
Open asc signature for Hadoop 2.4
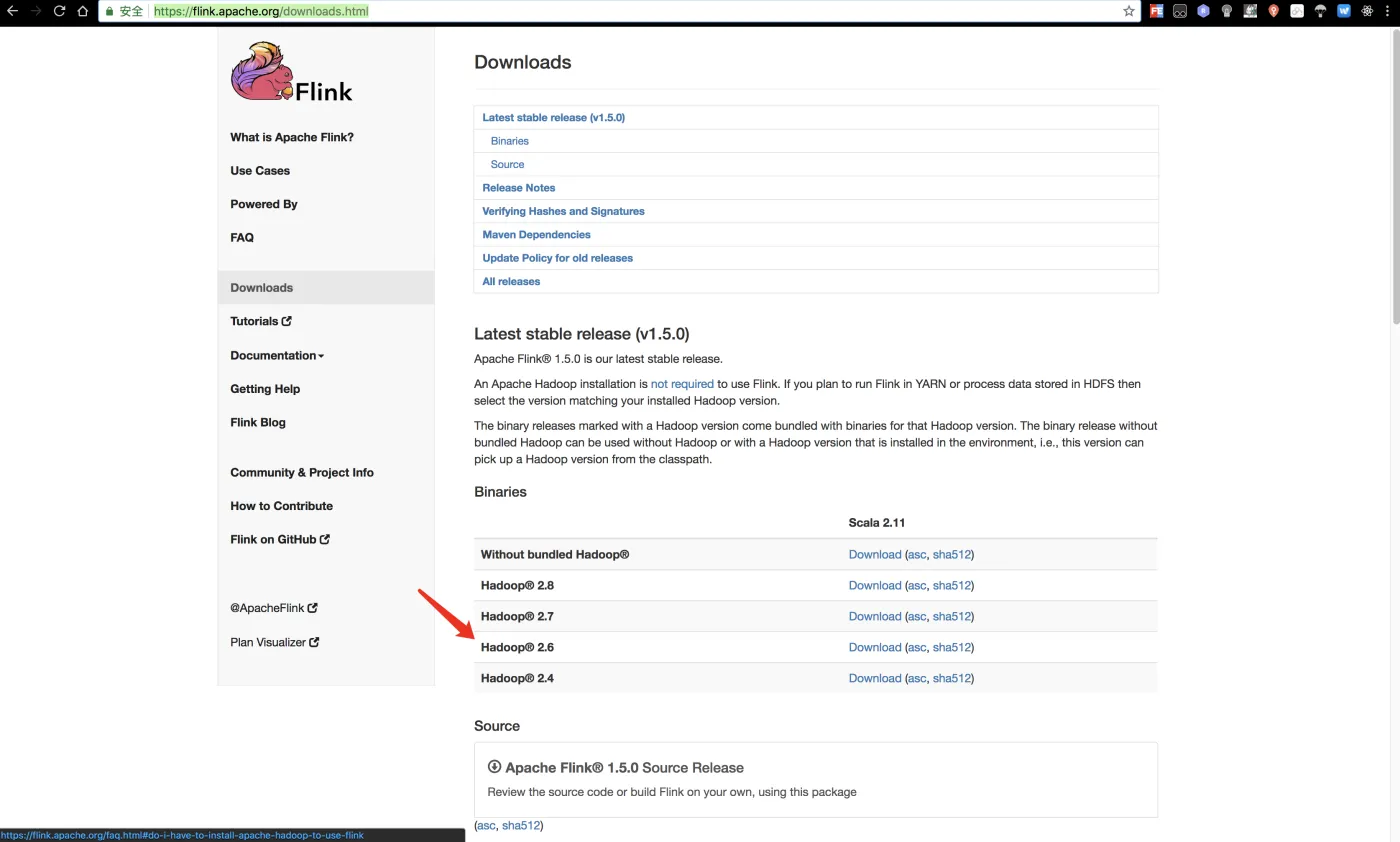coord(917,678)
